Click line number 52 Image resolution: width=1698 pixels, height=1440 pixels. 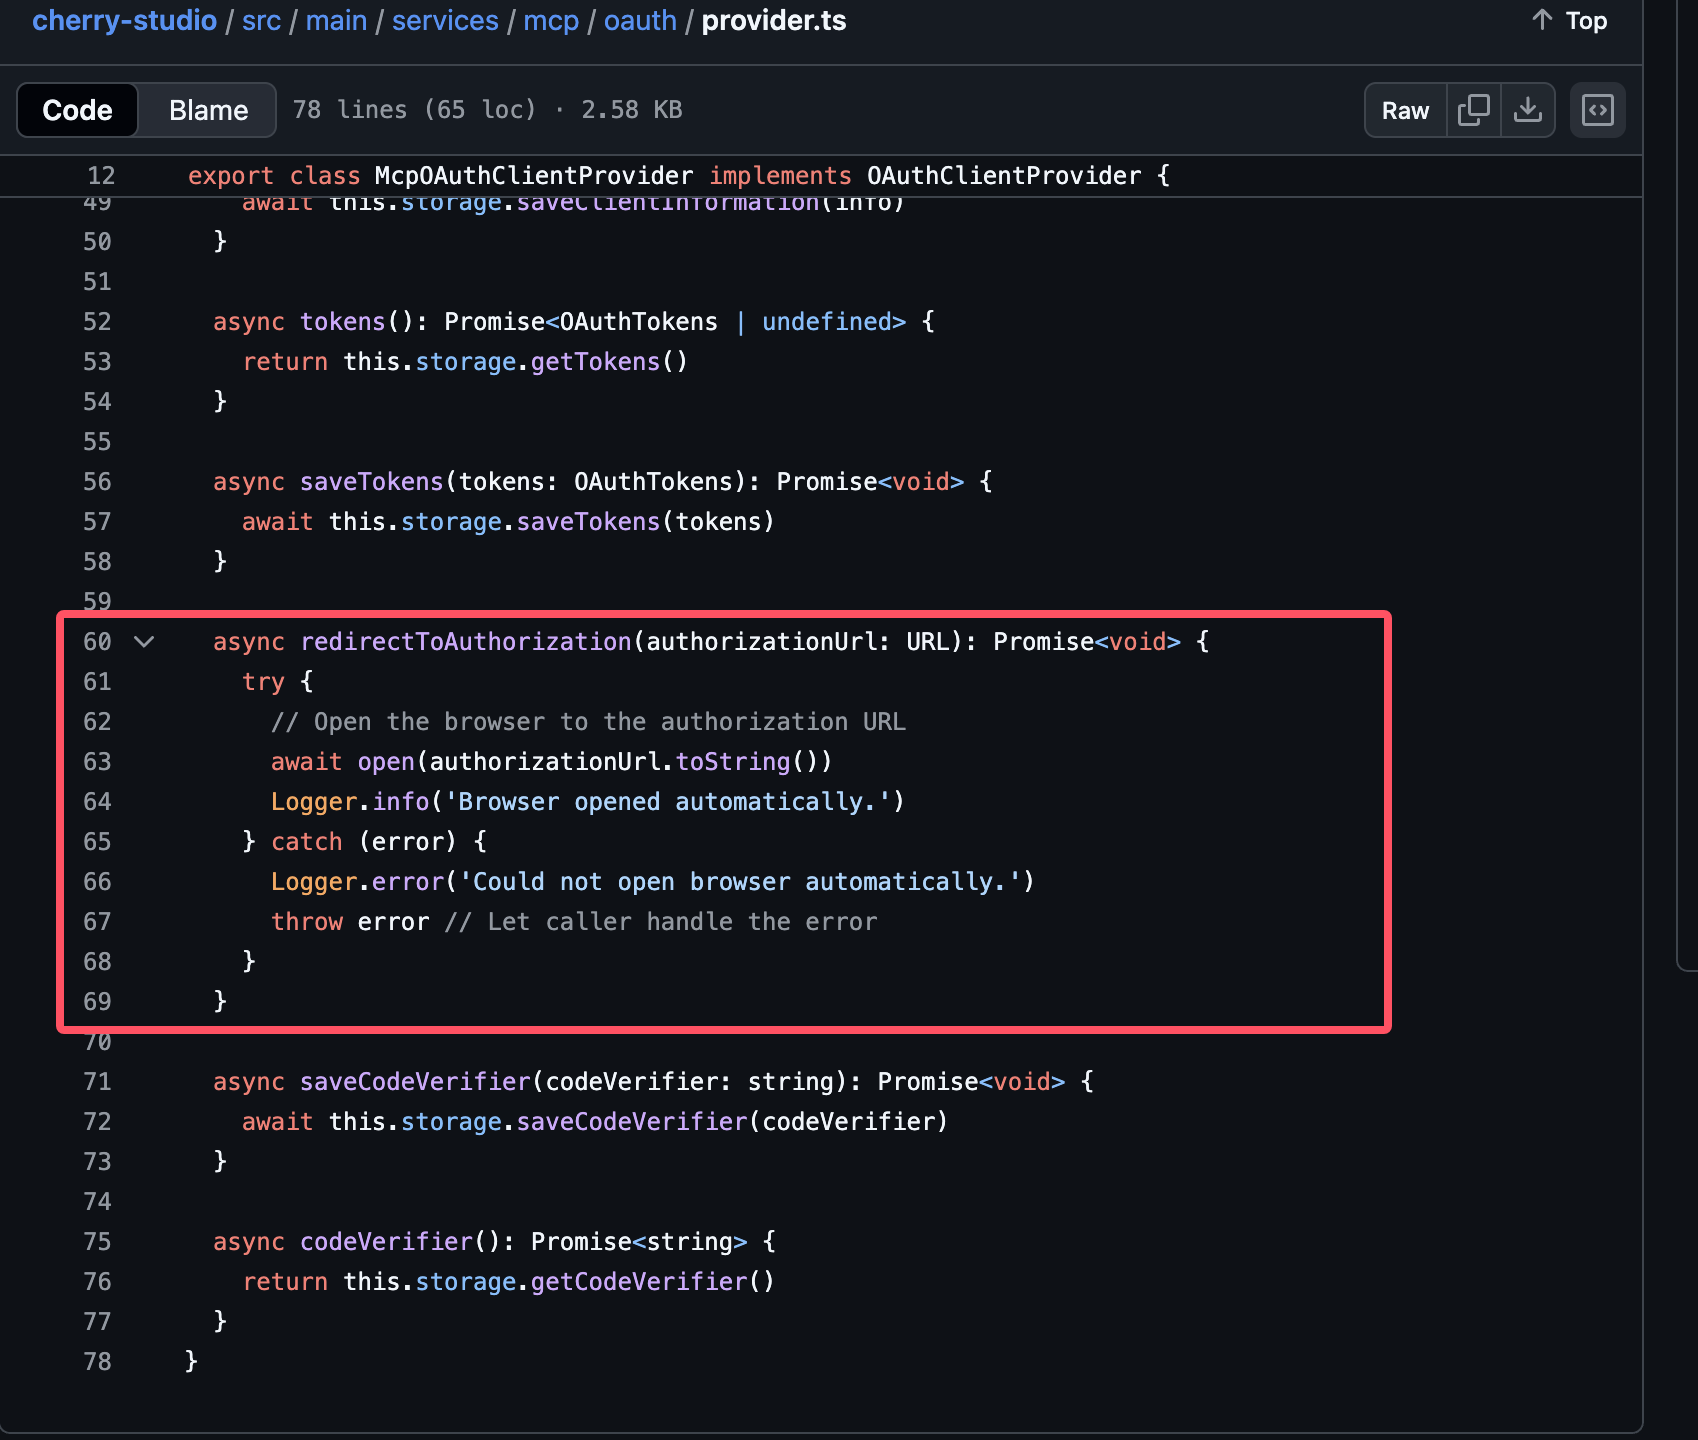pyautogui.click(x=97, y=322)
